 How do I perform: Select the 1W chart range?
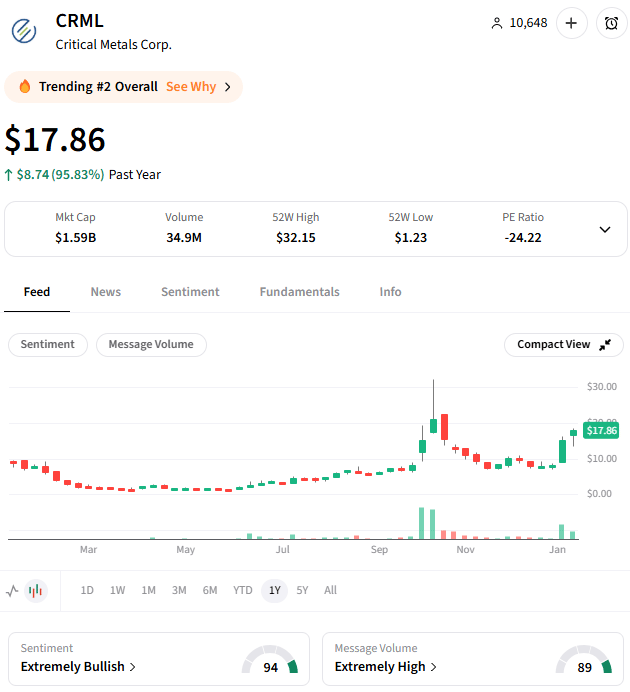click(x=117, y=590)
